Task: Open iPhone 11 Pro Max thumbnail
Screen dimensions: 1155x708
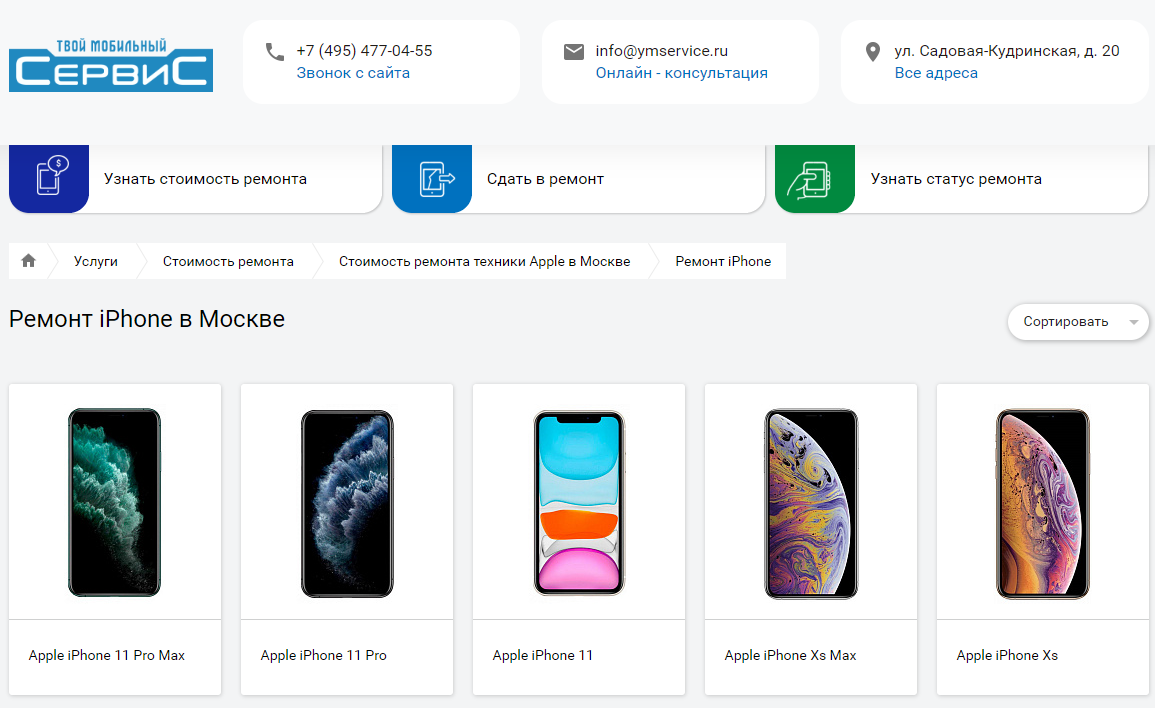Action: pyautogui.click(x=115, y=502)
